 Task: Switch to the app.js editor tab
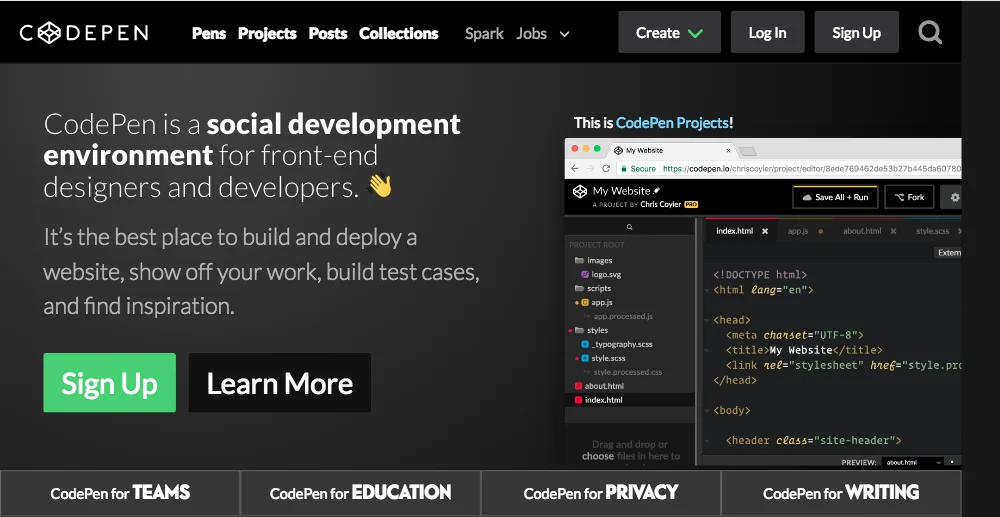coord(798,231)
